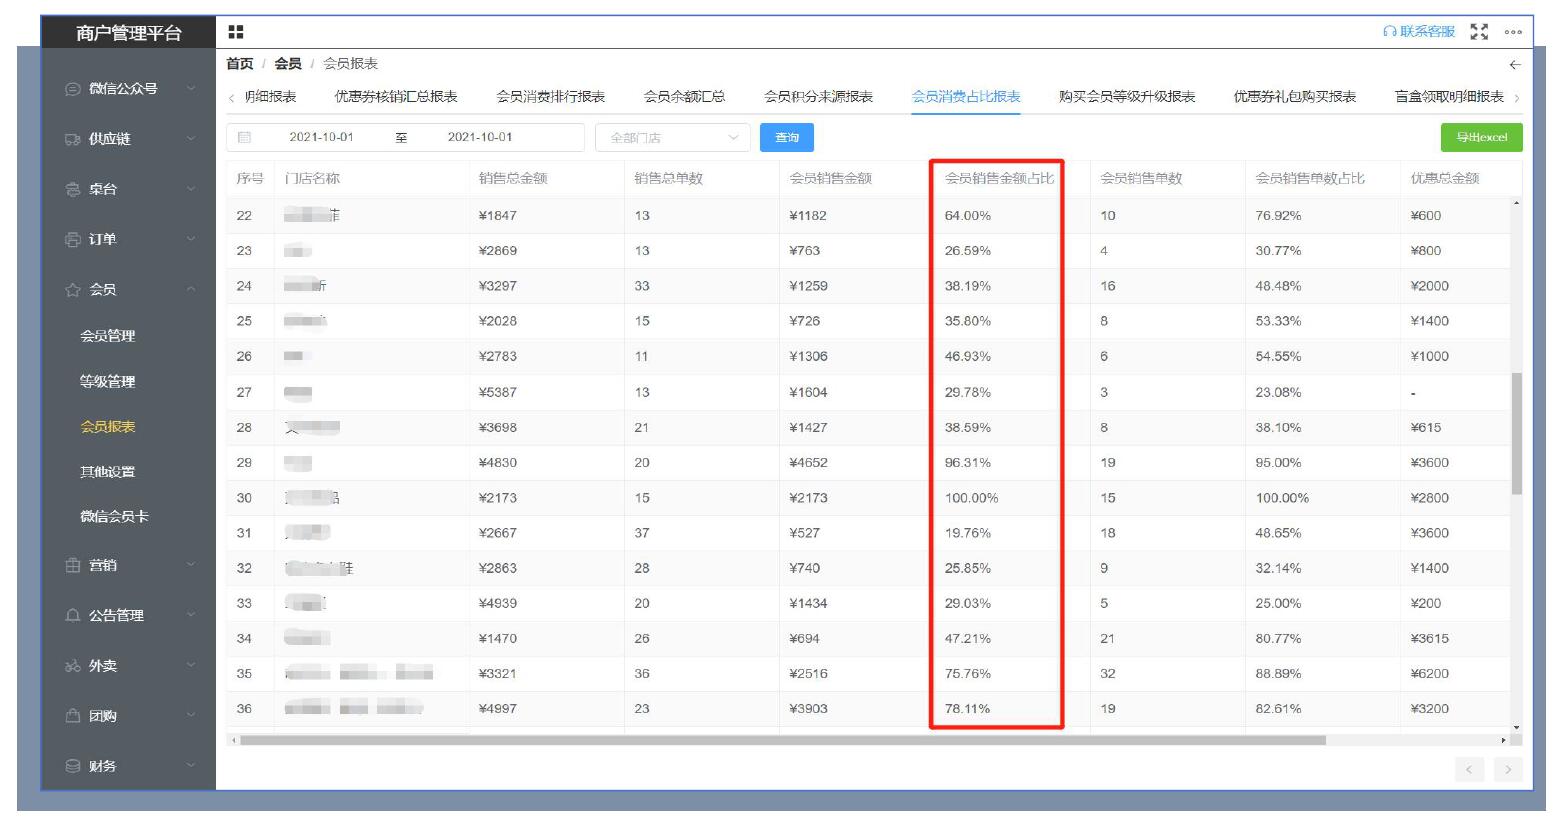Click the back arrow icon near breadcrumb
This screenshot has width=1559, height=820.
[1514, 64]
